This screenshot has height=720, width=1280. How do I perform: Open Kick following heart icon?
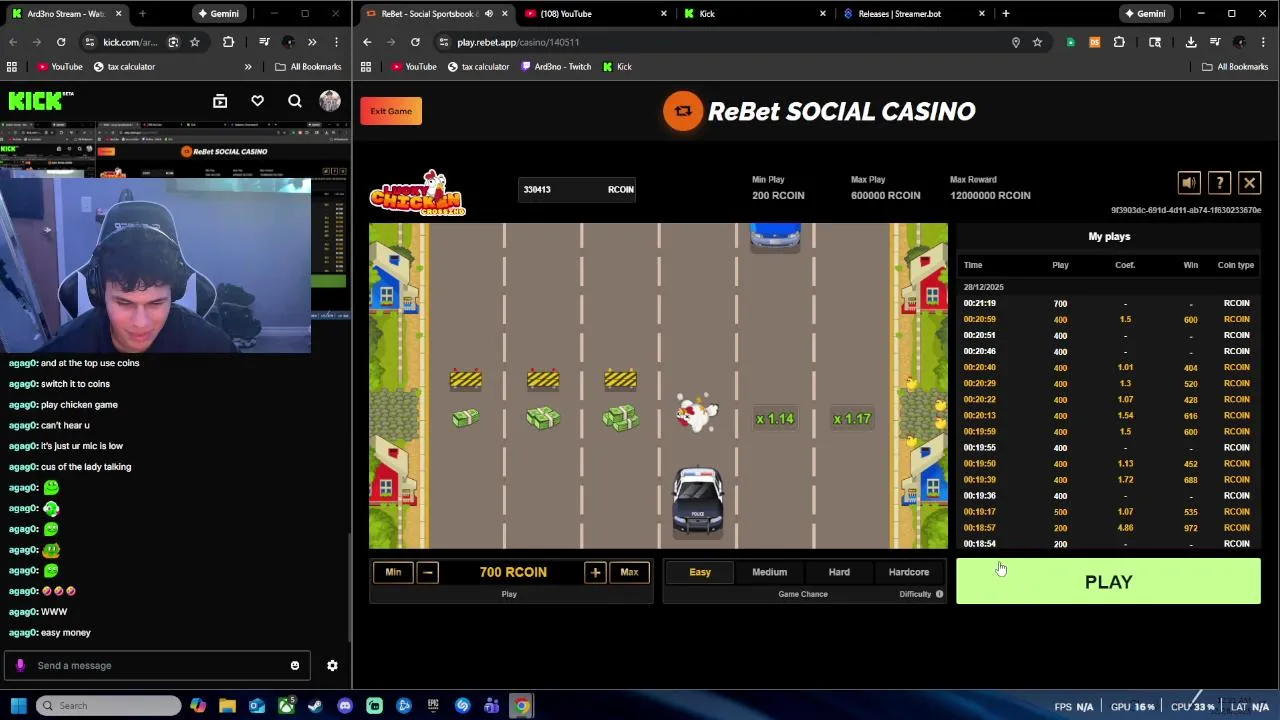[x=257, y=101]
